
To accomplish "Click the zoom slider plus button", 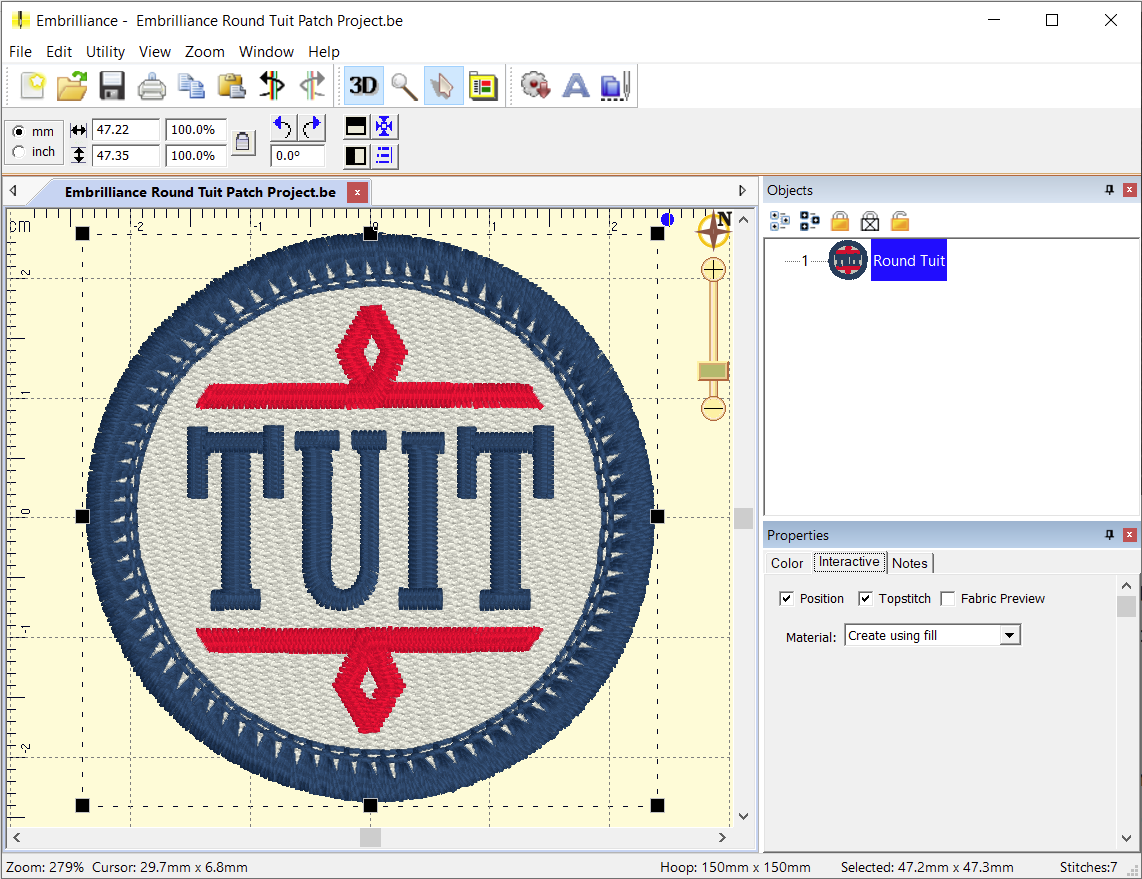I will 713,268.
